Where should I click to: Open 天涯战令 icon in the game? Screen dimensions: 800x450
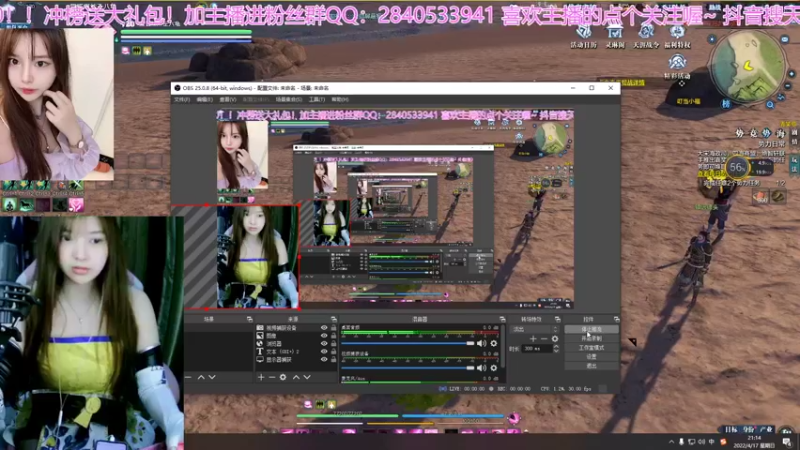click(x=646, y=36)
